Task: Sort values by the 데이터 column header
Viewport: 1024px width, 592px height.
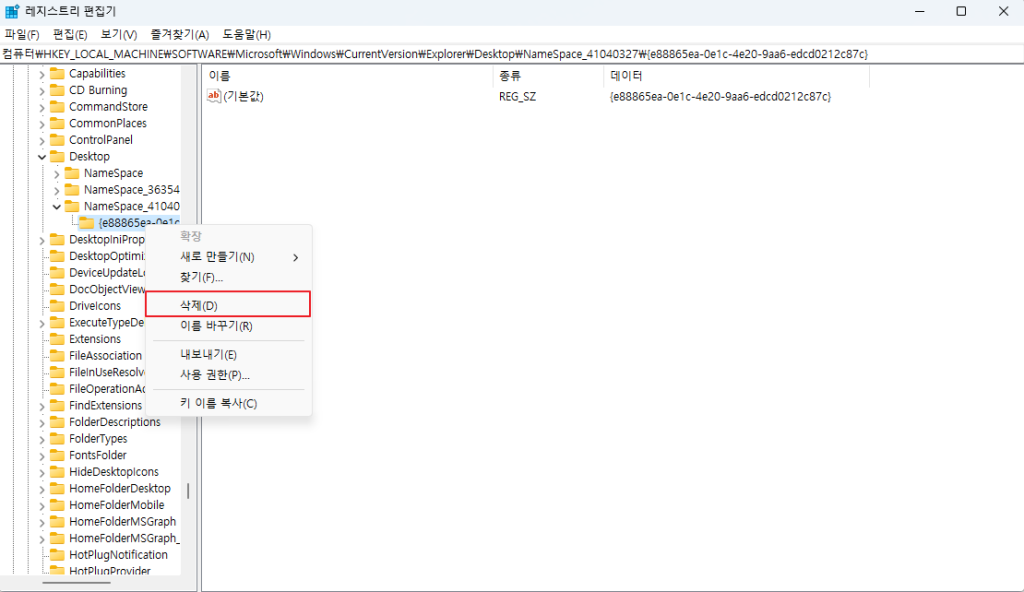Action: tap(737, 76)
